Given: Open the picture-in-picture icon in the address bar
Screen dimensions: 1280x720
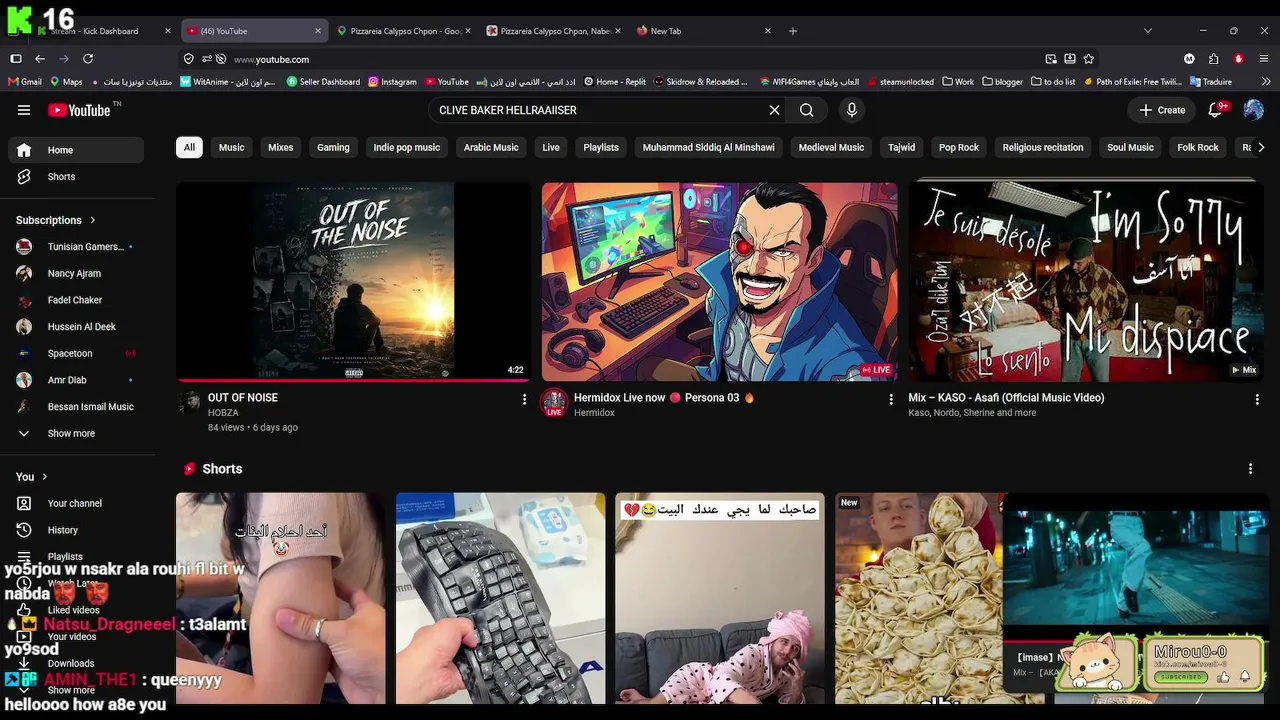Looking at the screenshot, I should [x=1051, y=59].
